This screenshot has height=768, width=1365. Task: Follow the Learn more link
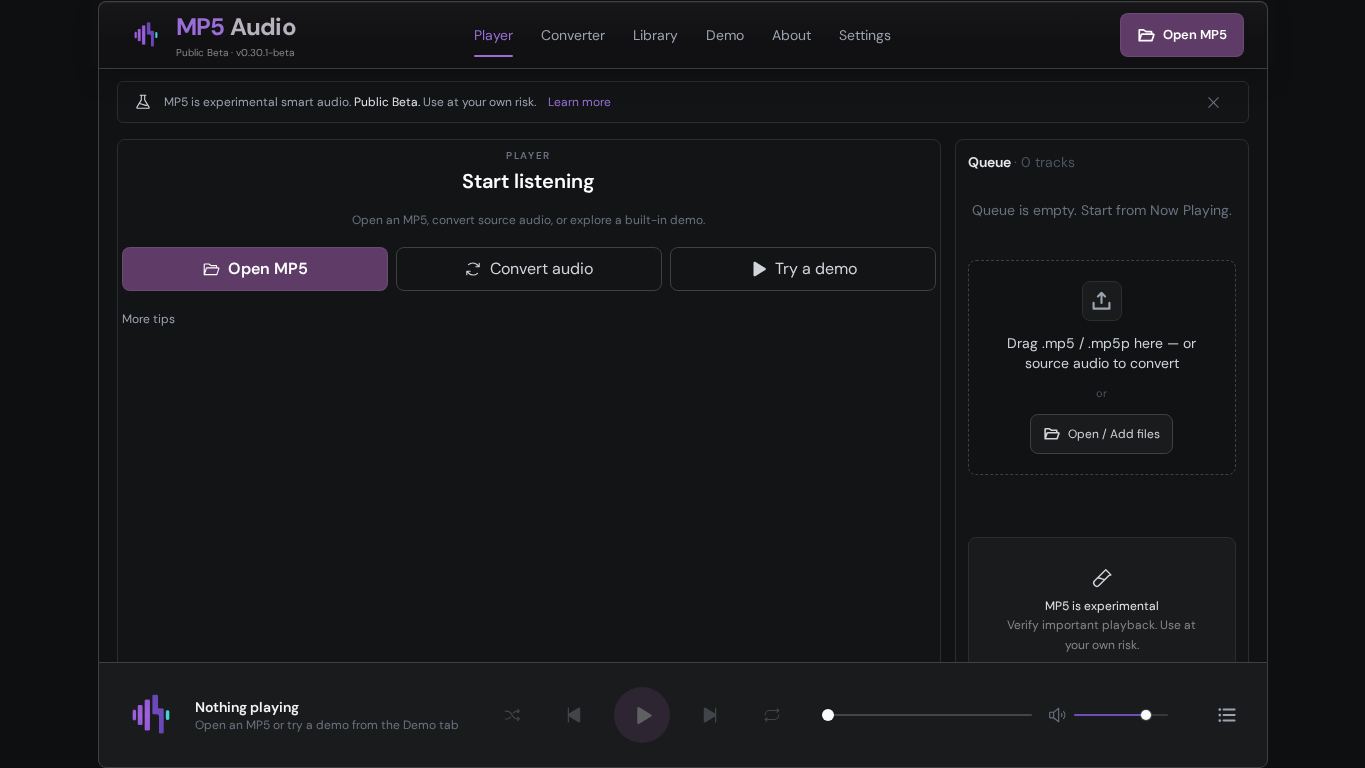tap(579, 102)
